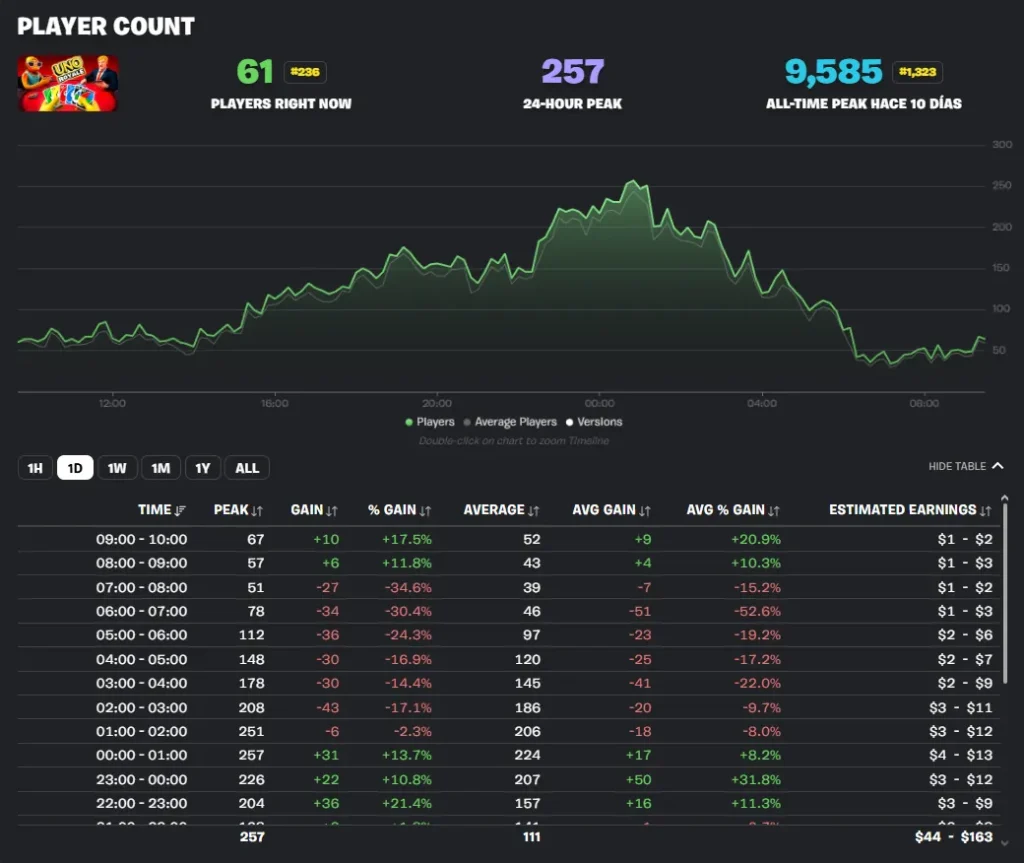Screen dimensions: 1024x863
Task: Switch to the 1W time range
Action: (117, 468)
